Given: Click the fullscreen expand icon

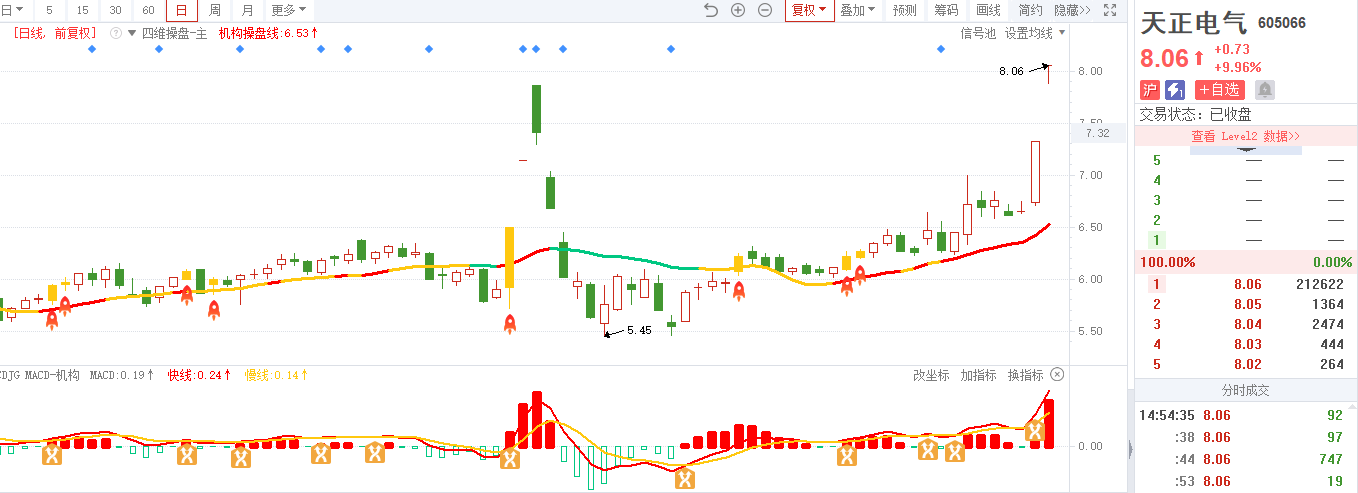Looking at the screenshot, I should pos(1109,10).
